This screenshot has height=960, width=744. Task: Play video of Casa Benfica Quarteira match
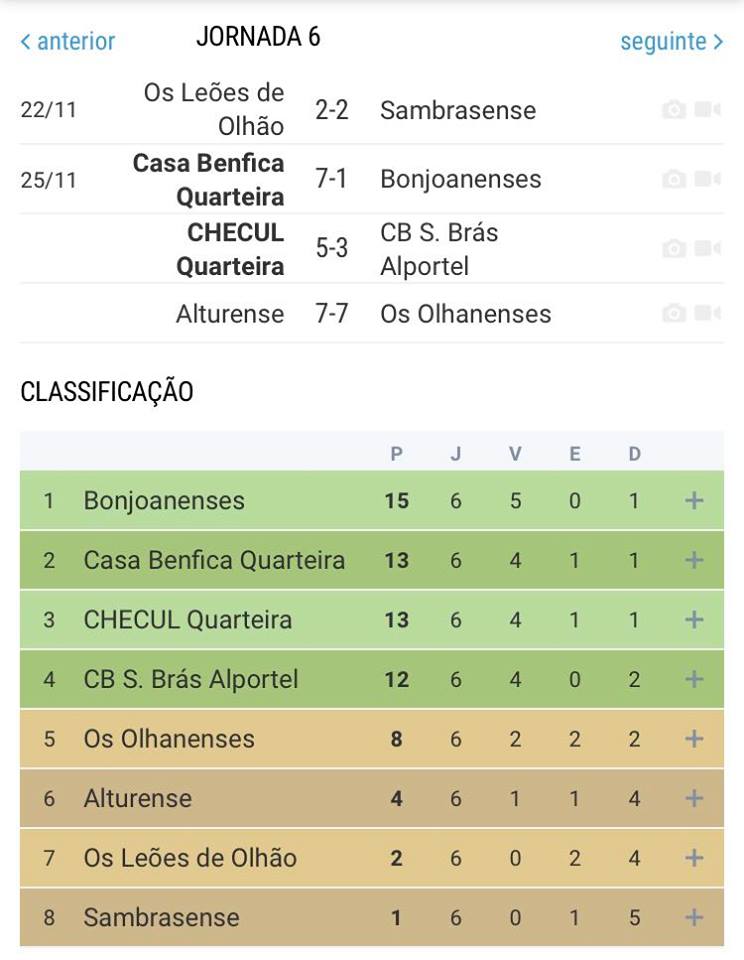708,179
